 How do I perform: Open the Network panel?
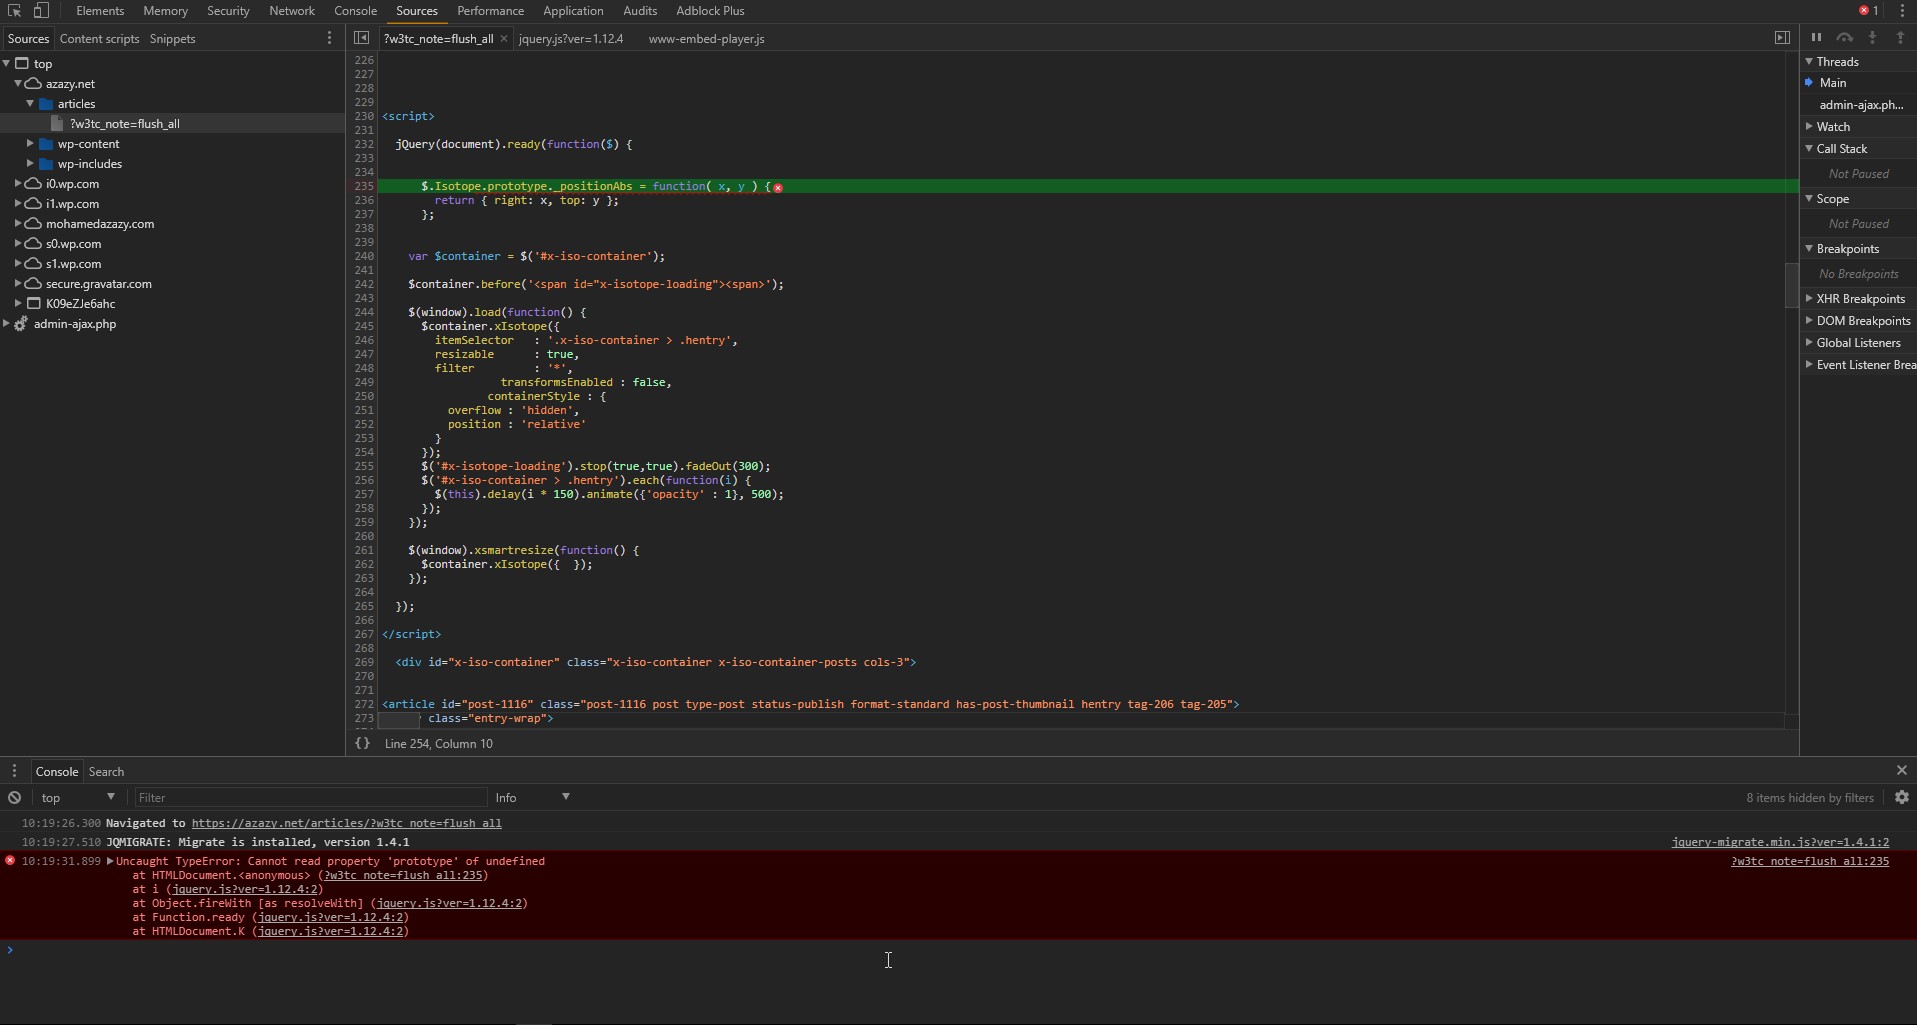[x=292, y=11]
